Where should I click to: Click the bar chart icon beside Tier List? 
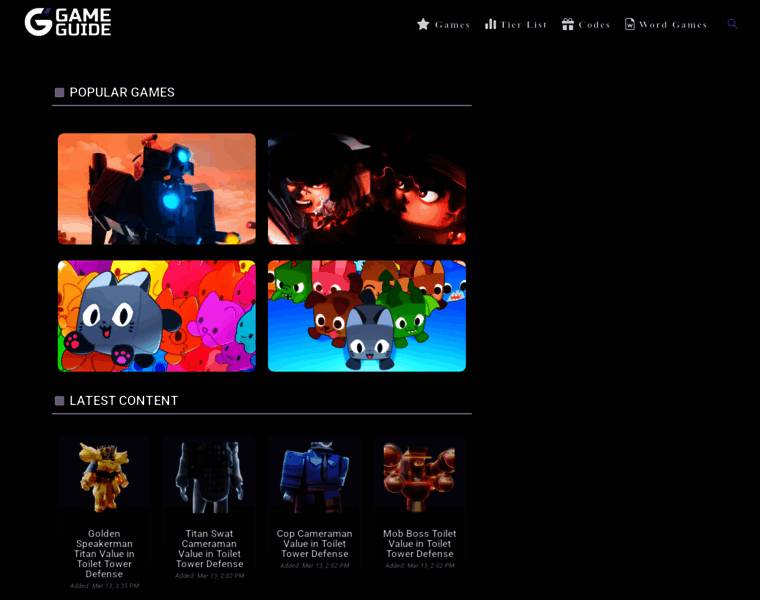(x=491, y=24)
